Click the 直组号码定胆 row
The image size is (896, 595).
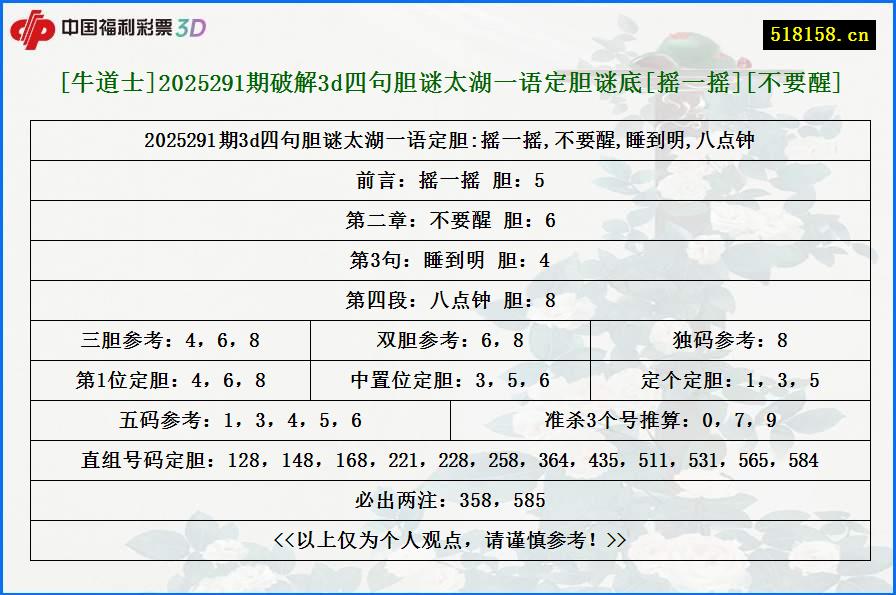pos(448,460)
